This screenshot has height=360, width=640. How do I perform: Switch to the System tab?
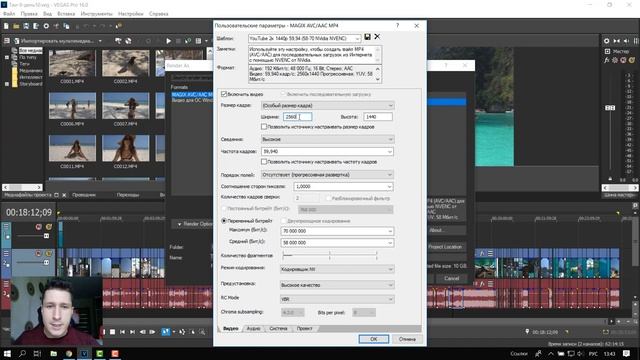coord(278,329)
